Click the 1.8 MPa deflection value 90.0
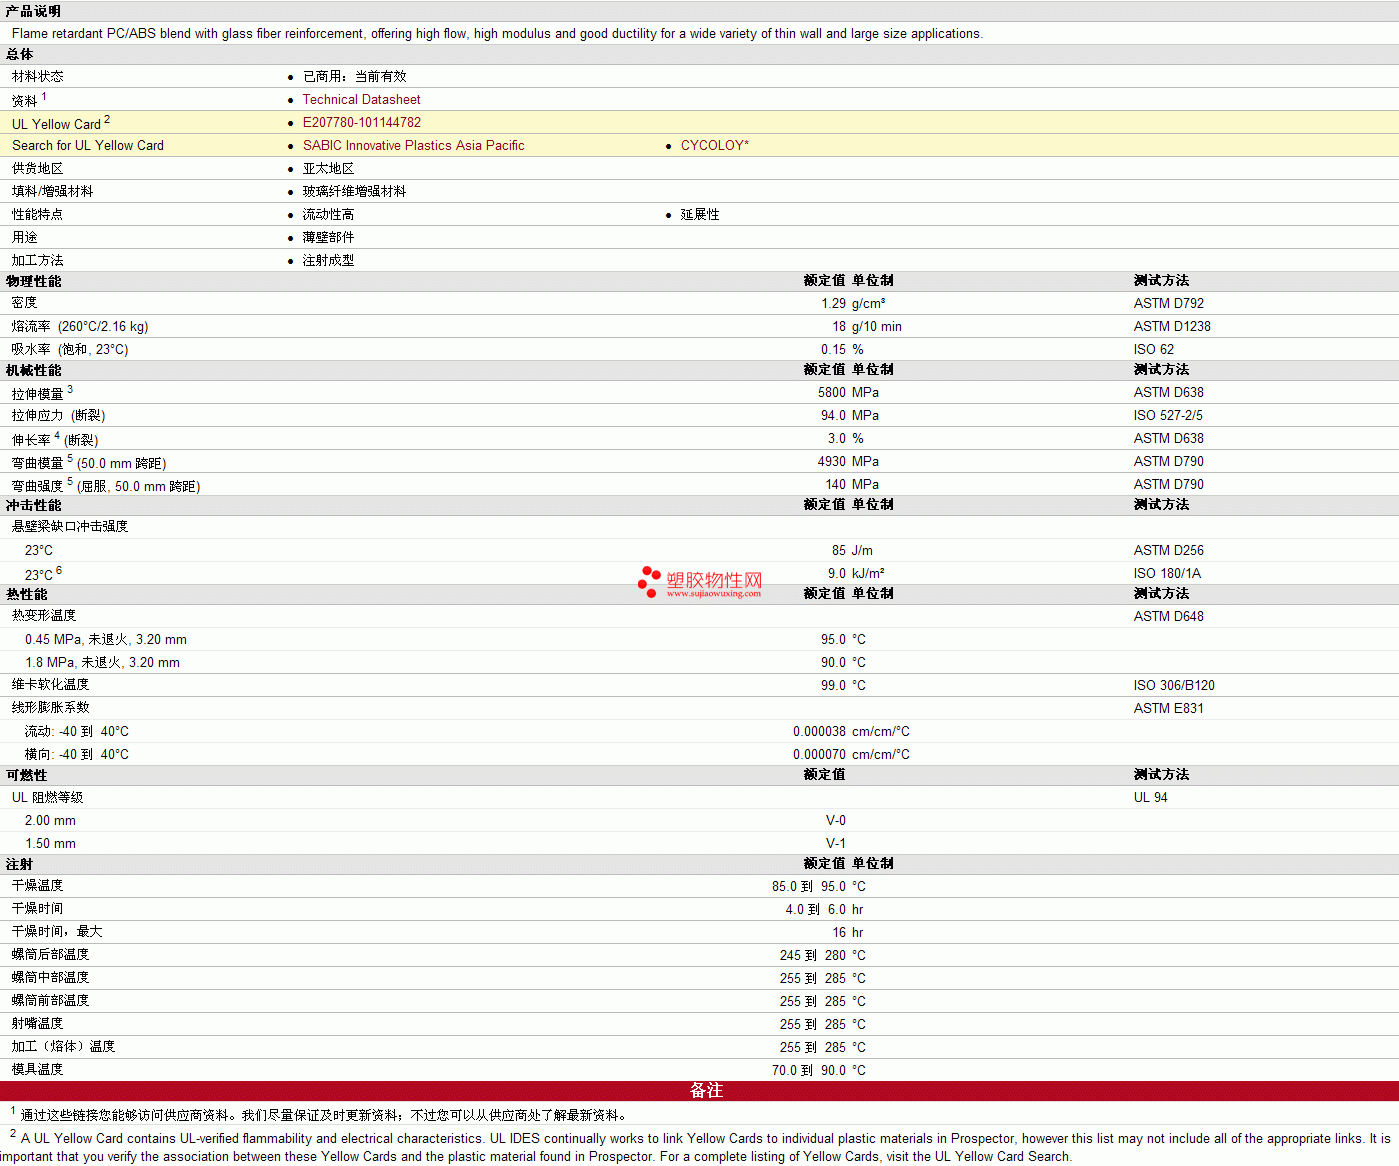The width and height of the screenshot is (1399, 1166). 834,662
